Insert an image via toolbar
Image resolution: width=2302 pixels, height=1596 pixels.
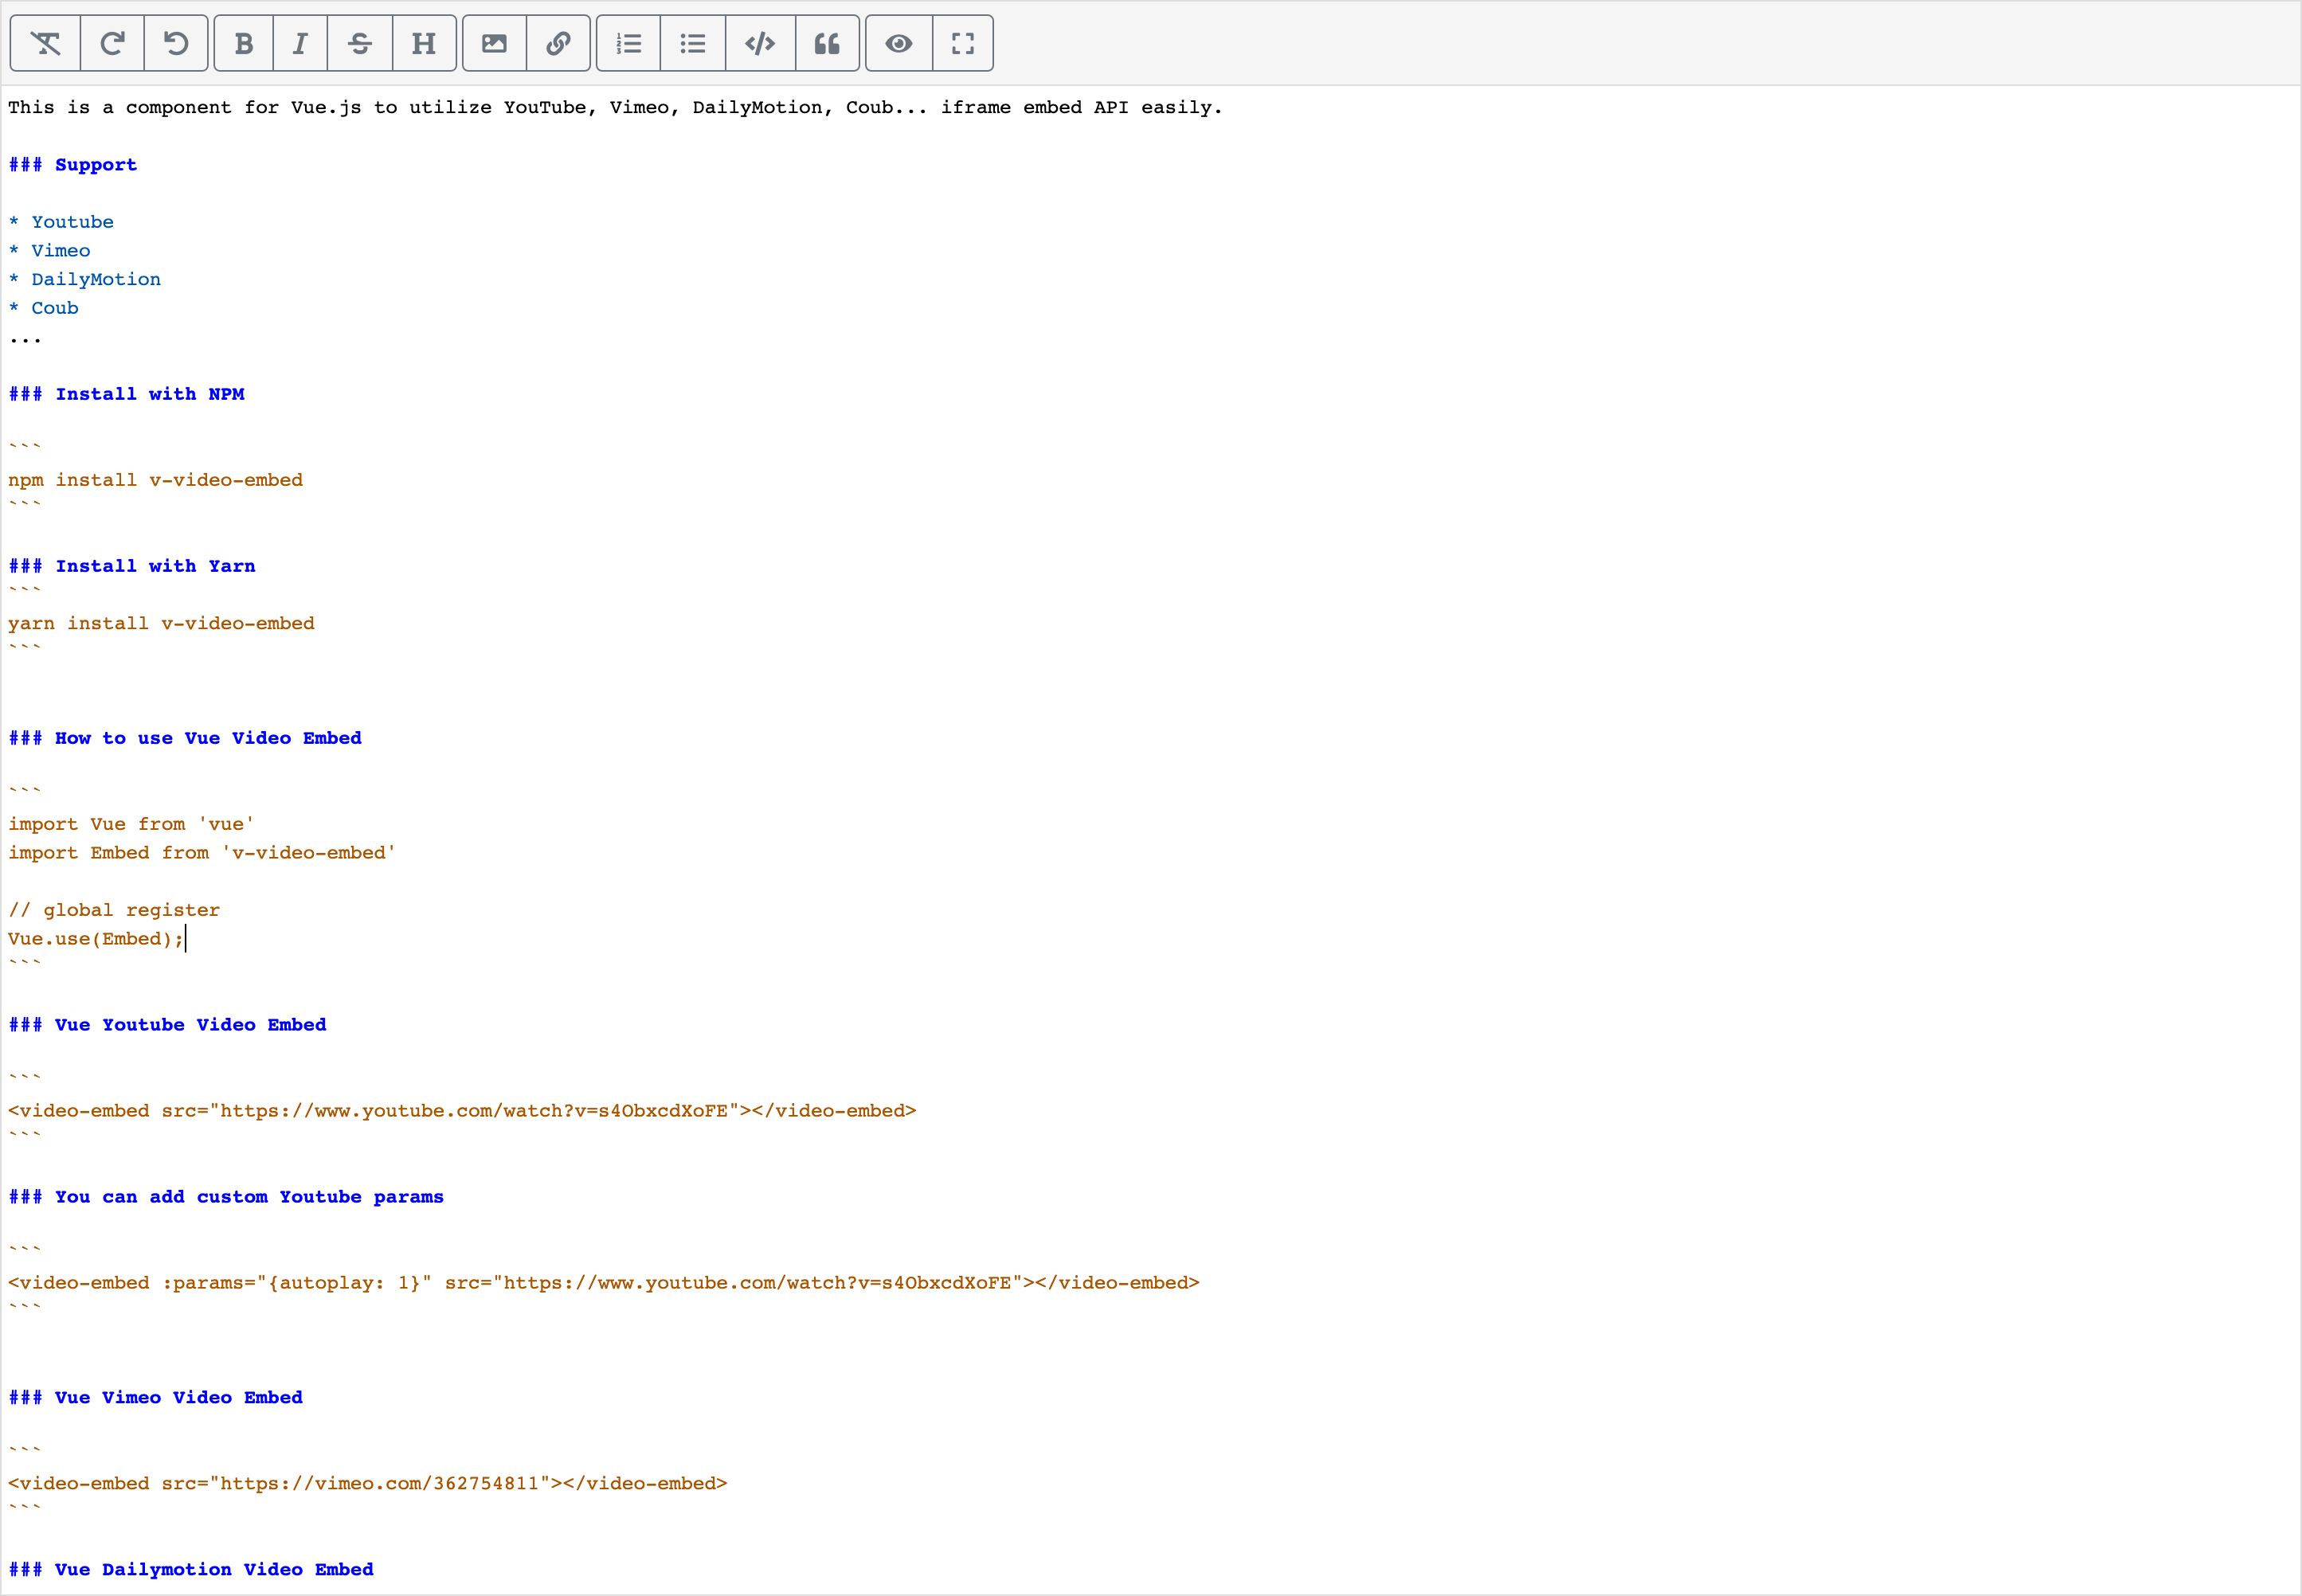(494, 43)
